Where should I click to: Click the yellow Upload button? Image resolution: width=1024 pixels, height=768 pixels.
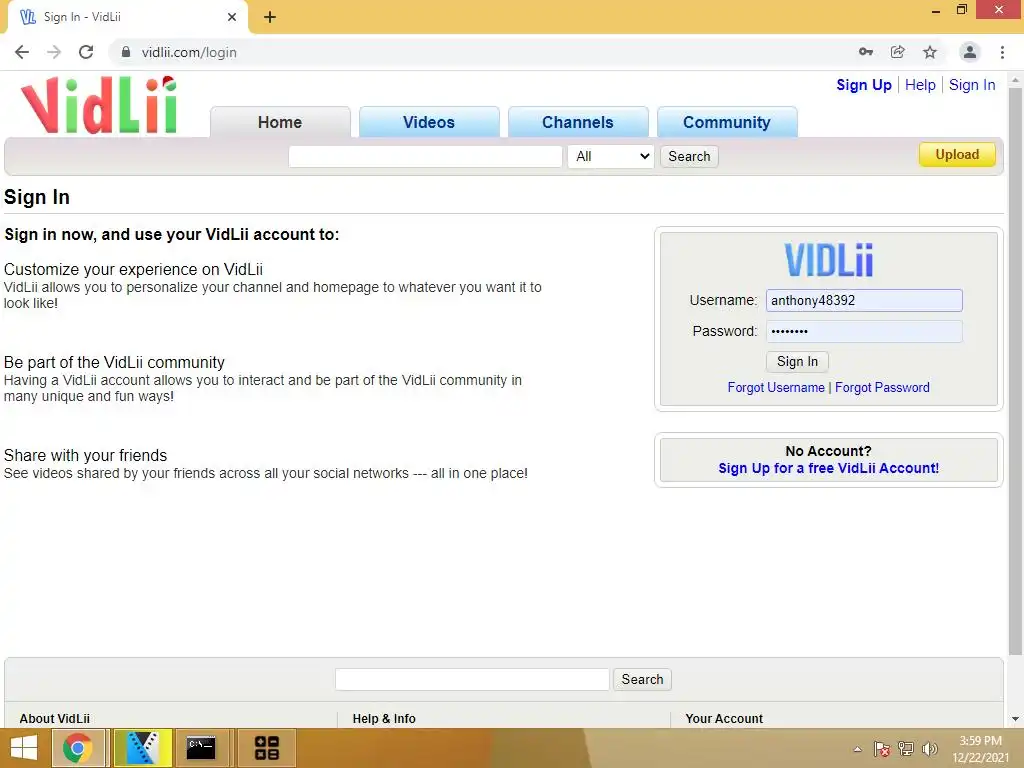click(x=957, y=155)
